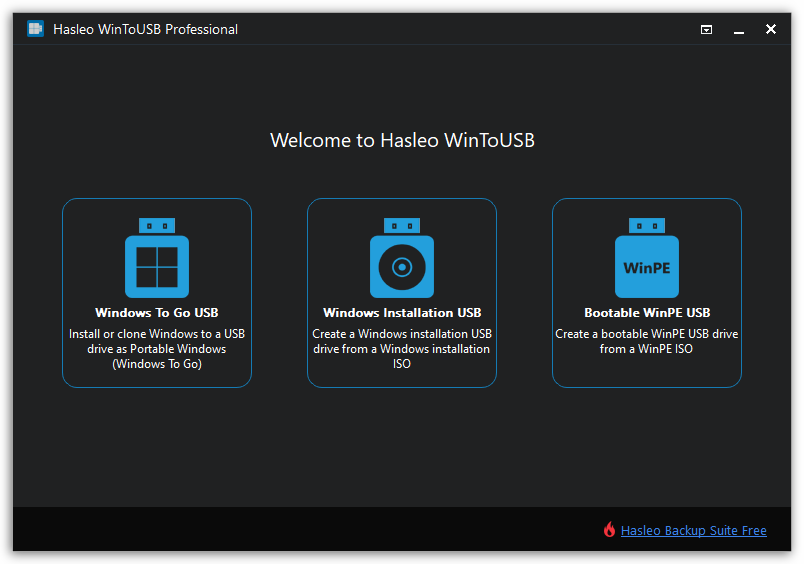Screen dimensions: 804x564
Task: Click 'Install or clone Windows to a USB' description
Action: click(x=157, y=349)
